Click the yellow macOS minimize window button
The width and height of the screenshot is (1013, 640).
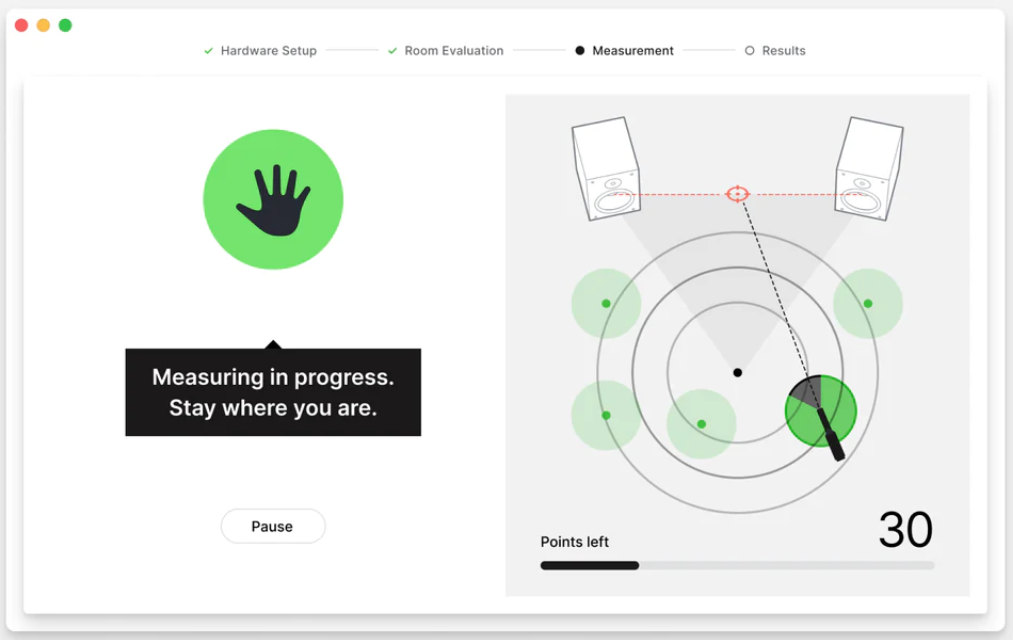pos(43,25)
